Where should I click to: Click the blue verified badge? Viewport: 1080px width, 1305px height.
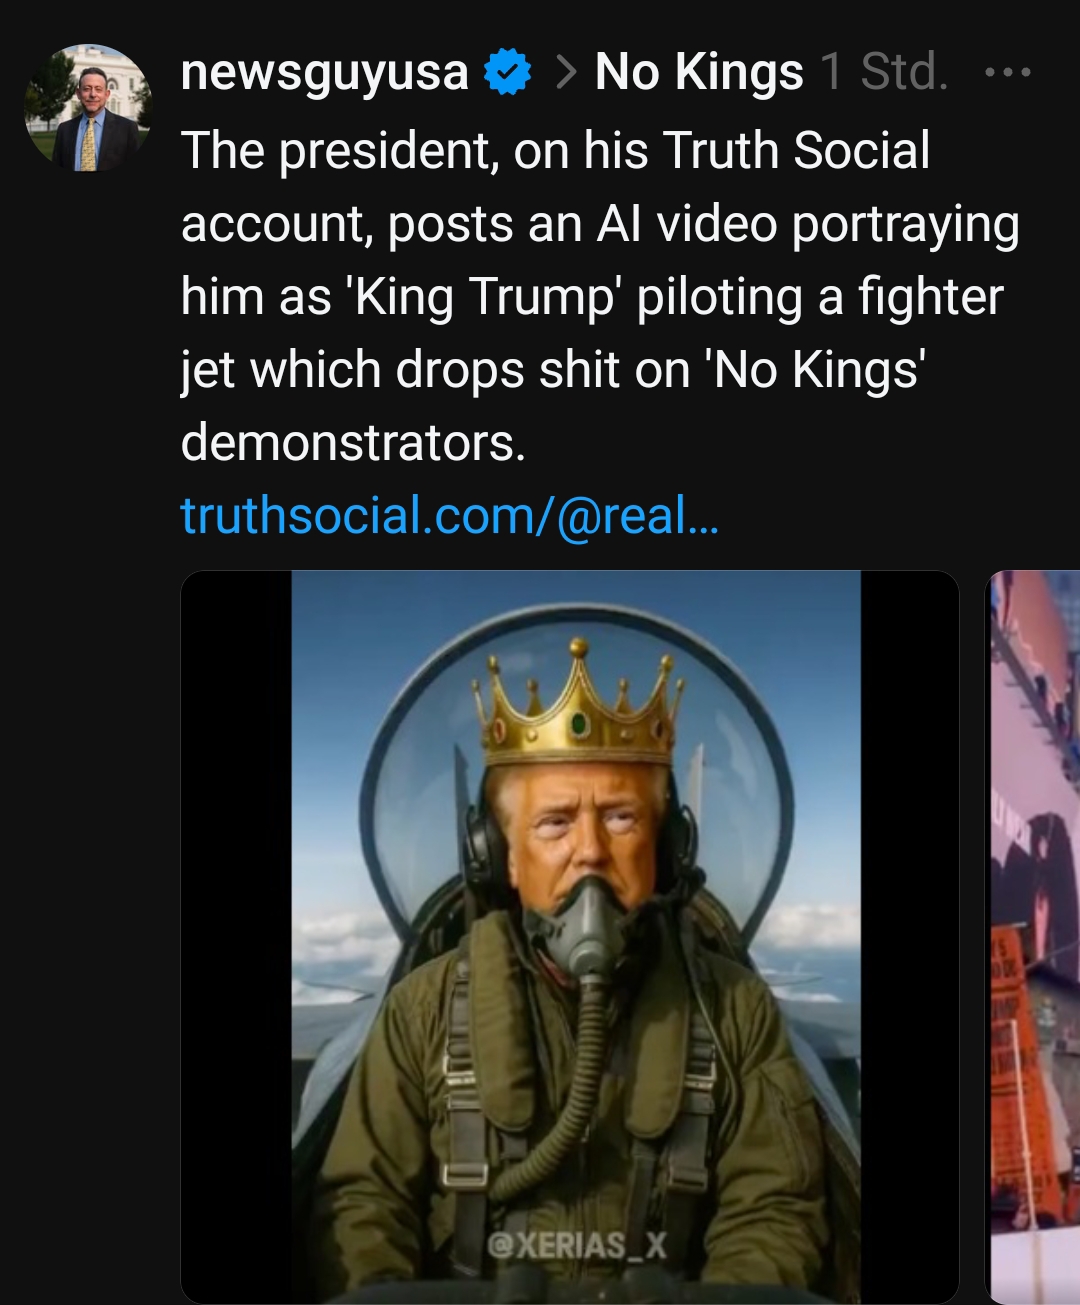point(508,73)
